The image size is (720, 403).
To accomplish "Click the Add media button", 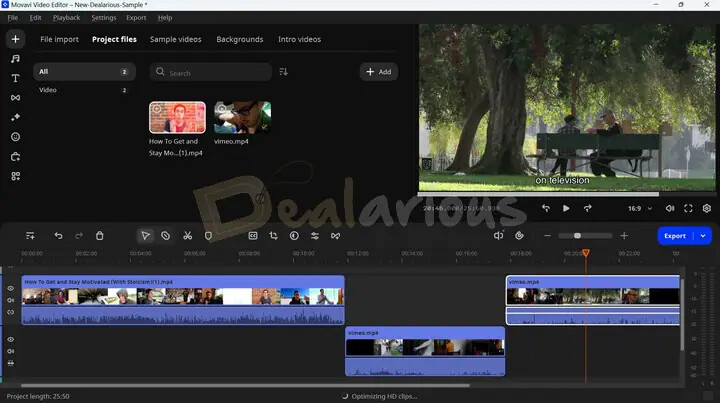I will point(379,72).
